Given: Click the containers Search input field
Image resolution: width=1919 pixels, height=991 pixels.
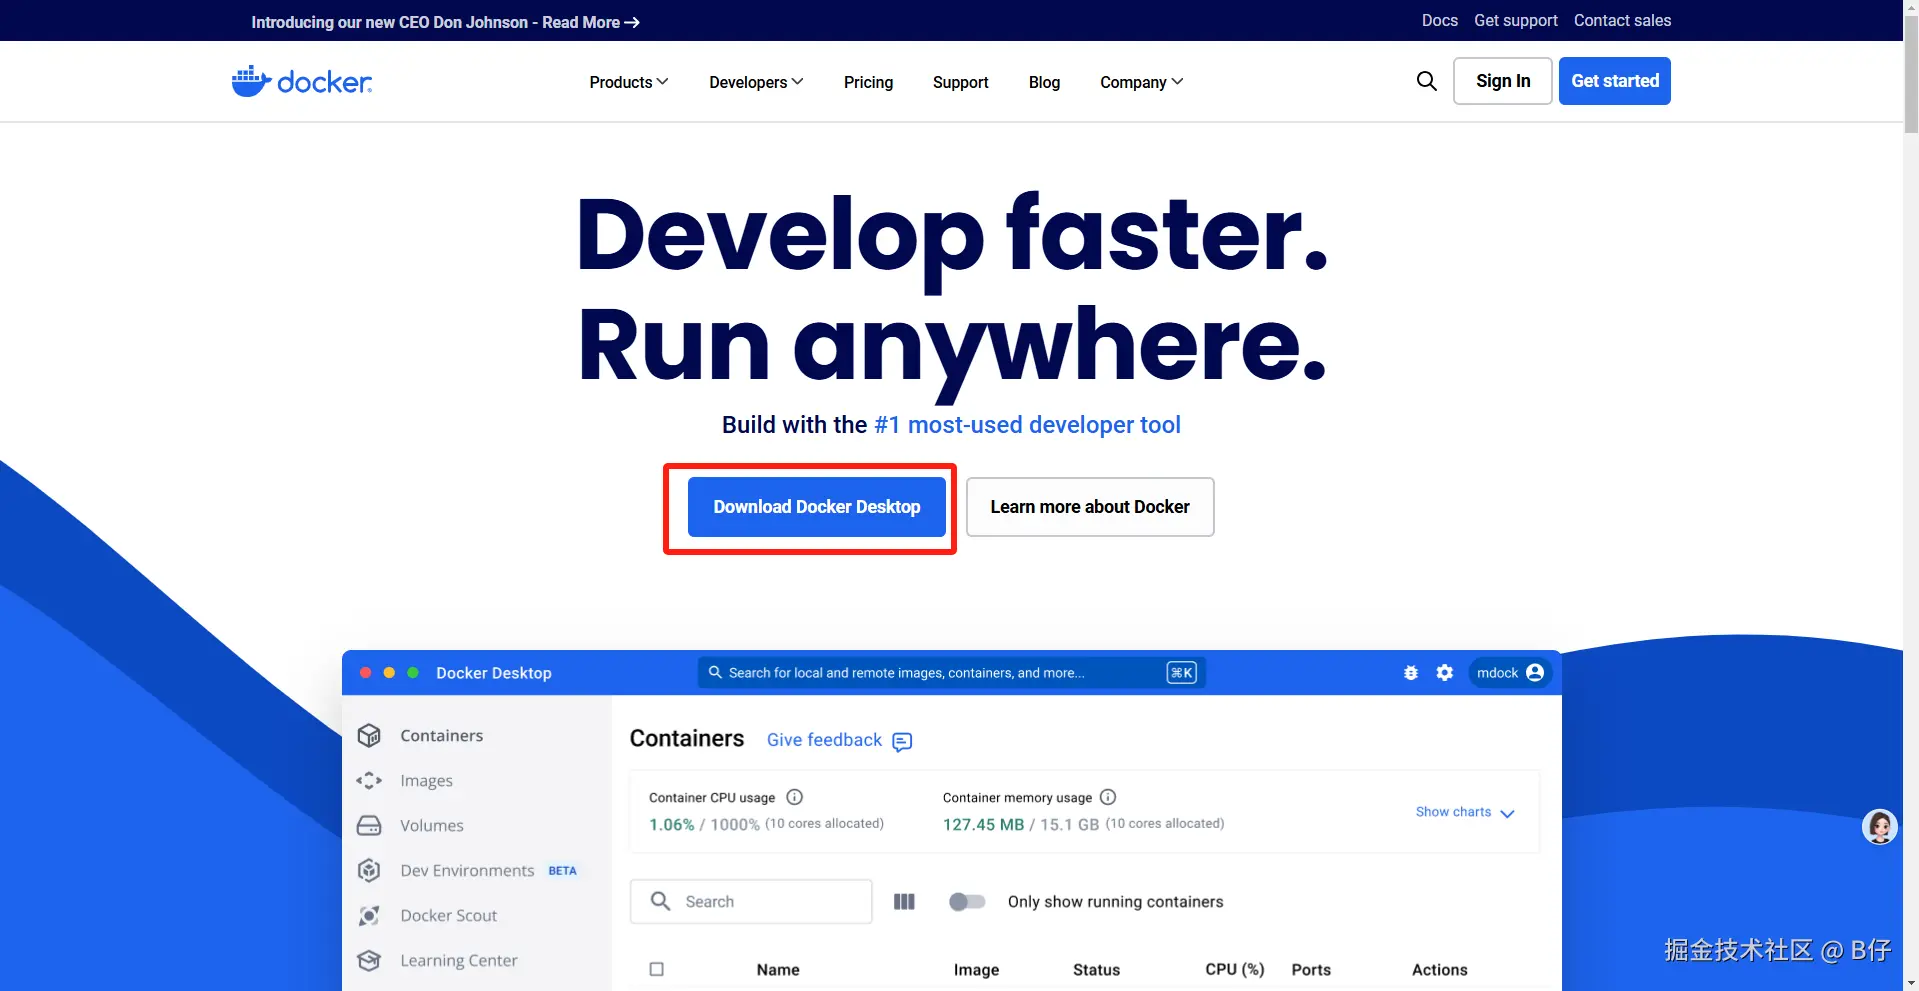Looking at the screenshot, I should pos(751,902).
